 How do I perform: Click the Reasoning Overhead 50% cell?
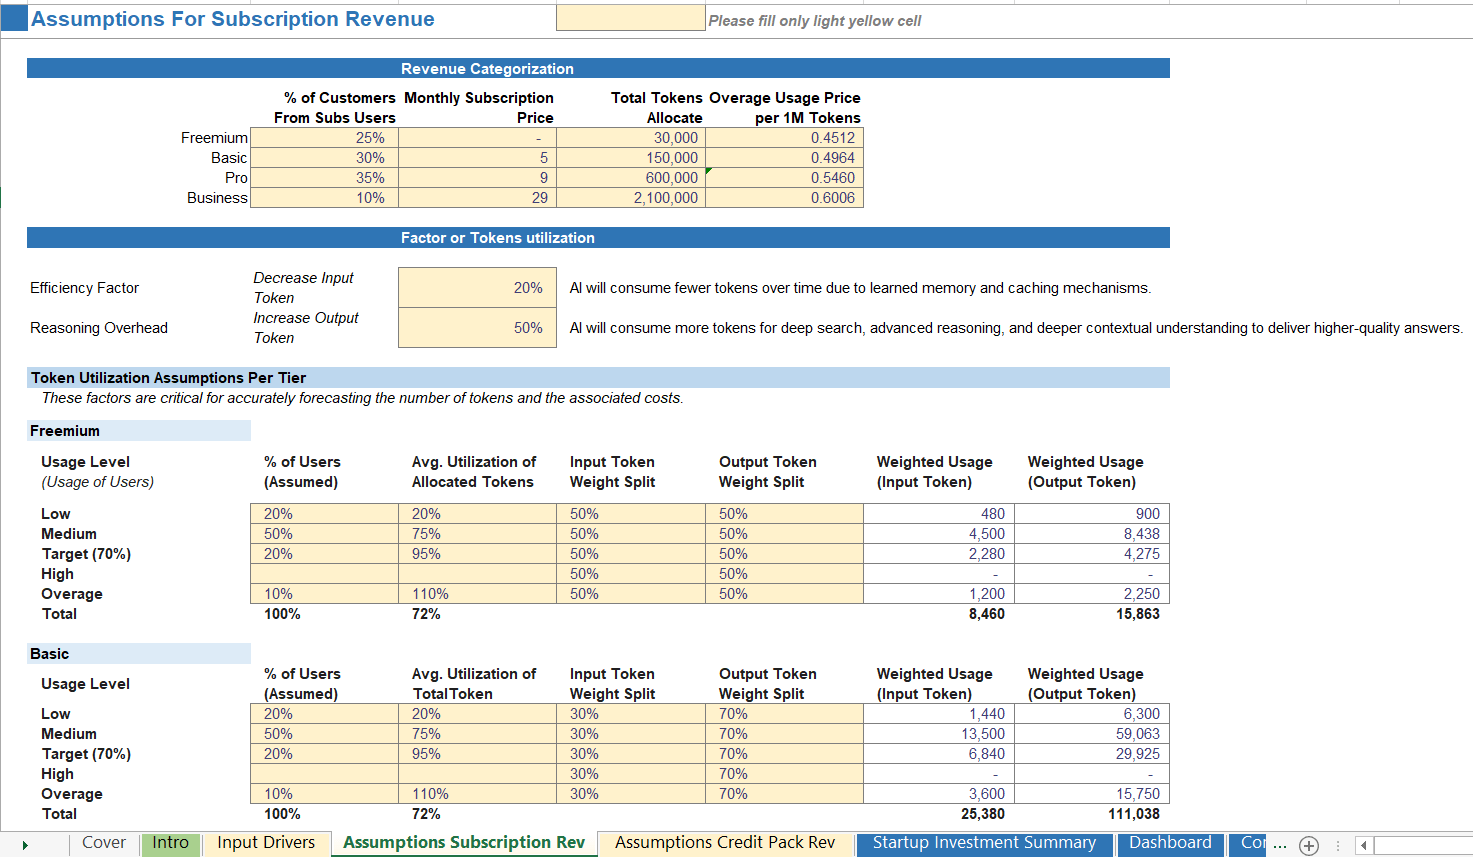(x=477, y=327)
